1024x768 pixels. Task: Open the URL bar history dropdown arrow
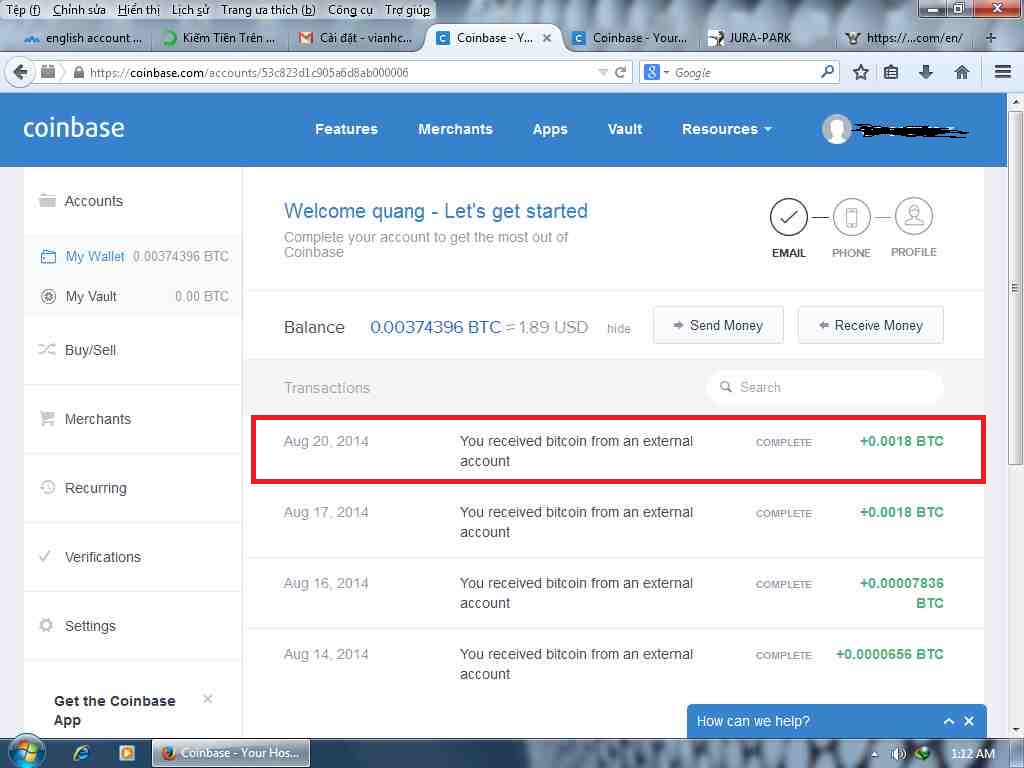603,72
